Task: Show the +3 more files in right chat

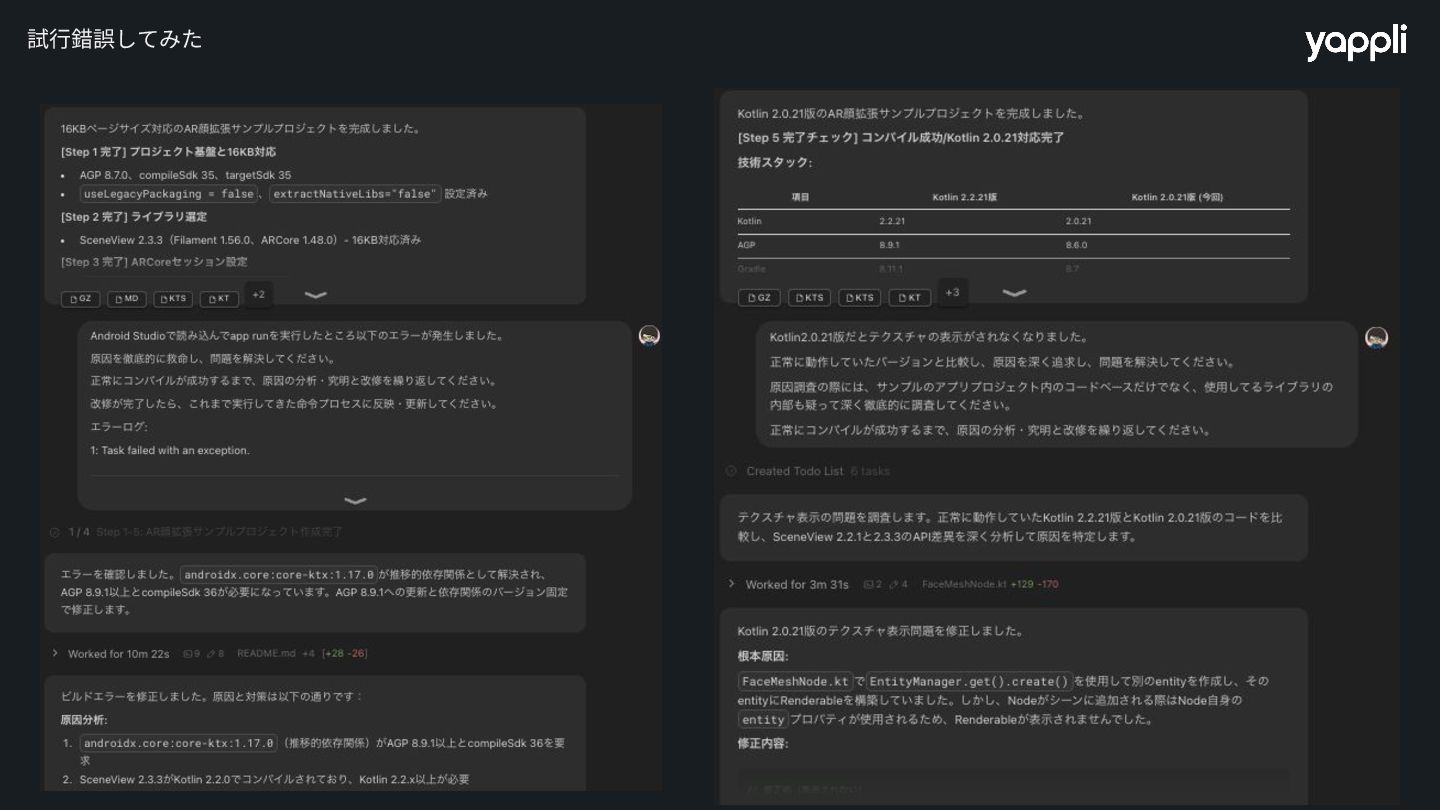Action: [x=952, y=293]
